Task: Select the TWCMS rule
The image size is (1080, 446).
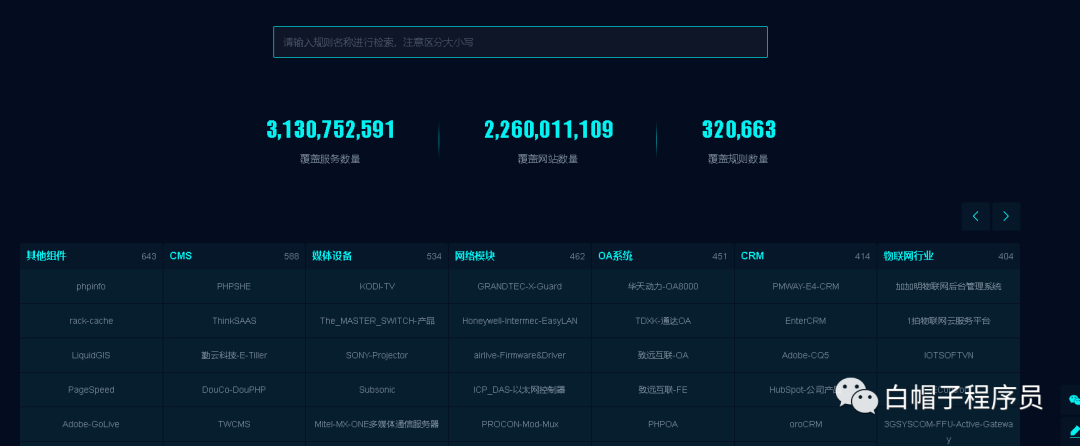Action: coord(234,424)
